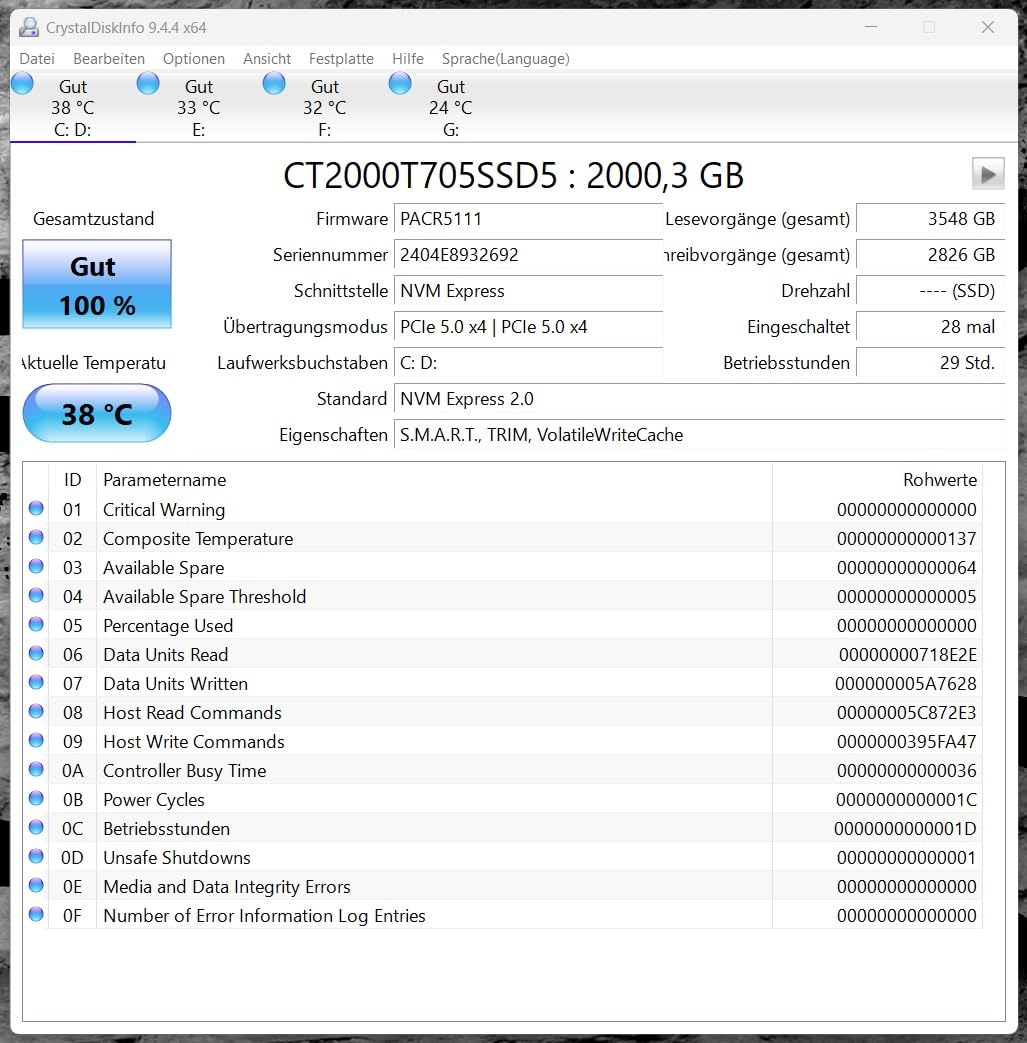This screenshot has height=1043, width=1027.
Task: Select the F: drive status orb
Action: (274, 84)
